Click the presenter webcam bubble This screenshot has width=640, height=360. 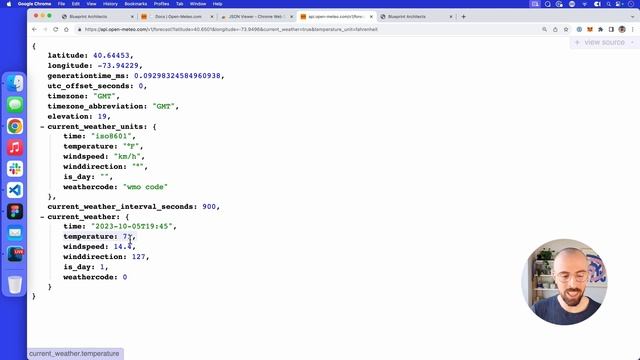point(564,282)
